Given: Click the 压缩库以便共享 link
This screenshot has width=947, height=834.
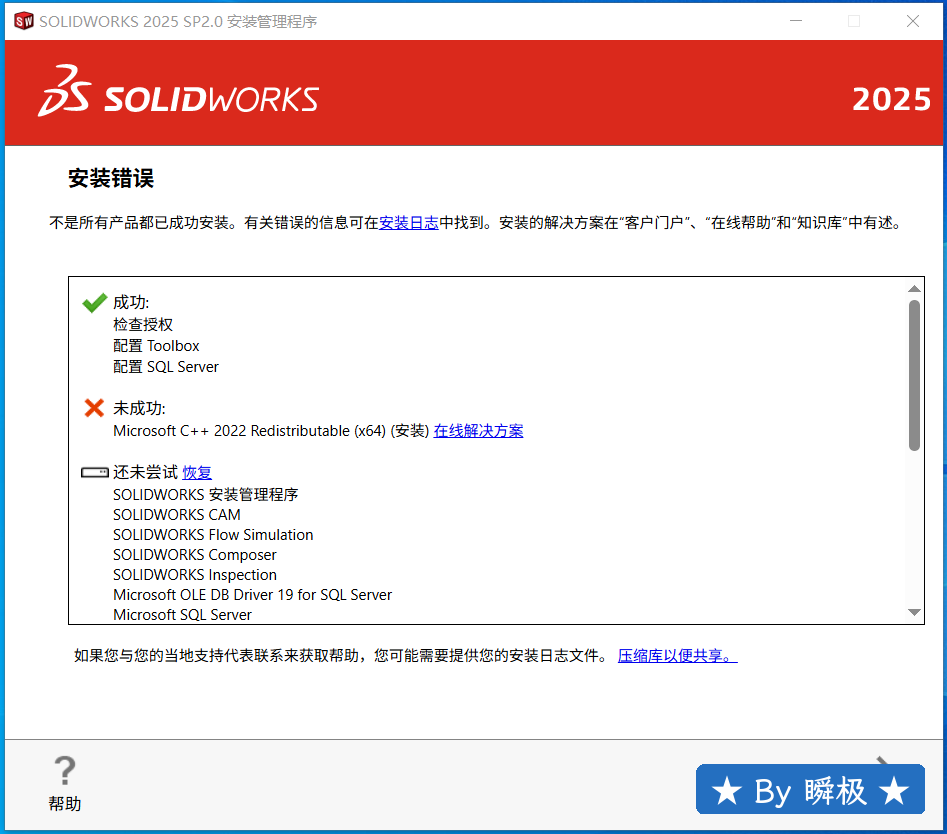Looking at the screenshot, I should coord(677,656).
